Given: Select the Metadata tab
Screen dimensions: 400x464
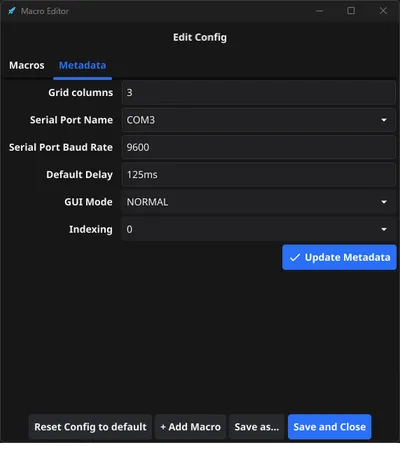Looking at the screenshot, I should click(82, 65).
